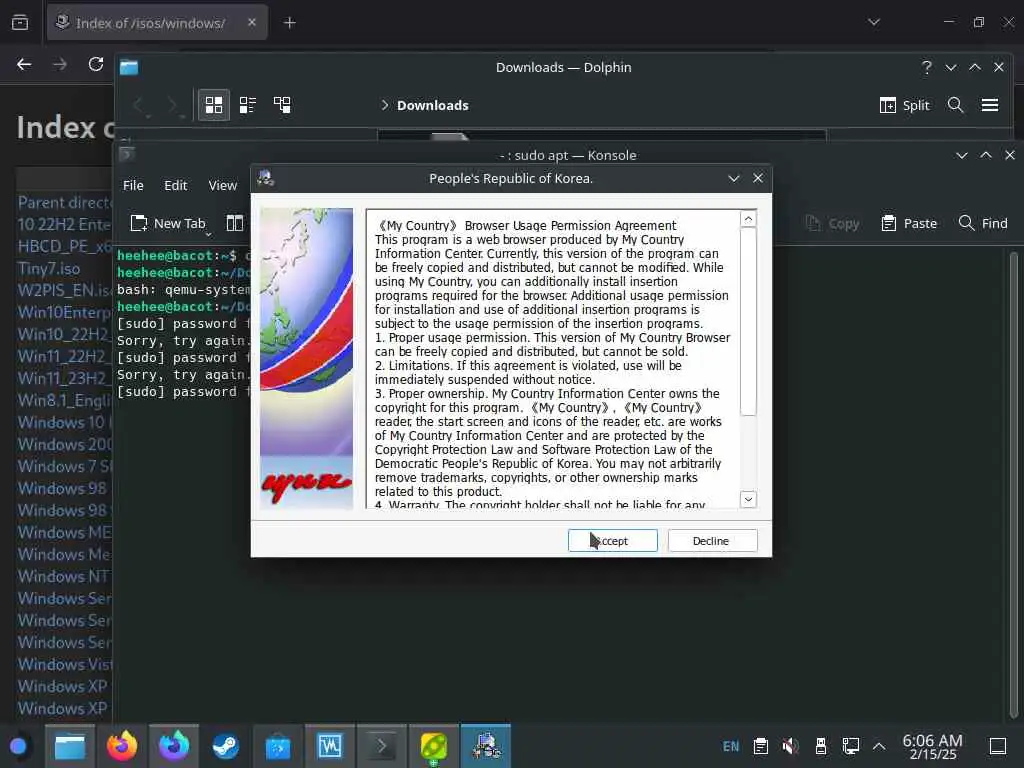Decline the browser usage agreement
The height and width of the screenshot is (768, 1024).
tap(712, 541)
